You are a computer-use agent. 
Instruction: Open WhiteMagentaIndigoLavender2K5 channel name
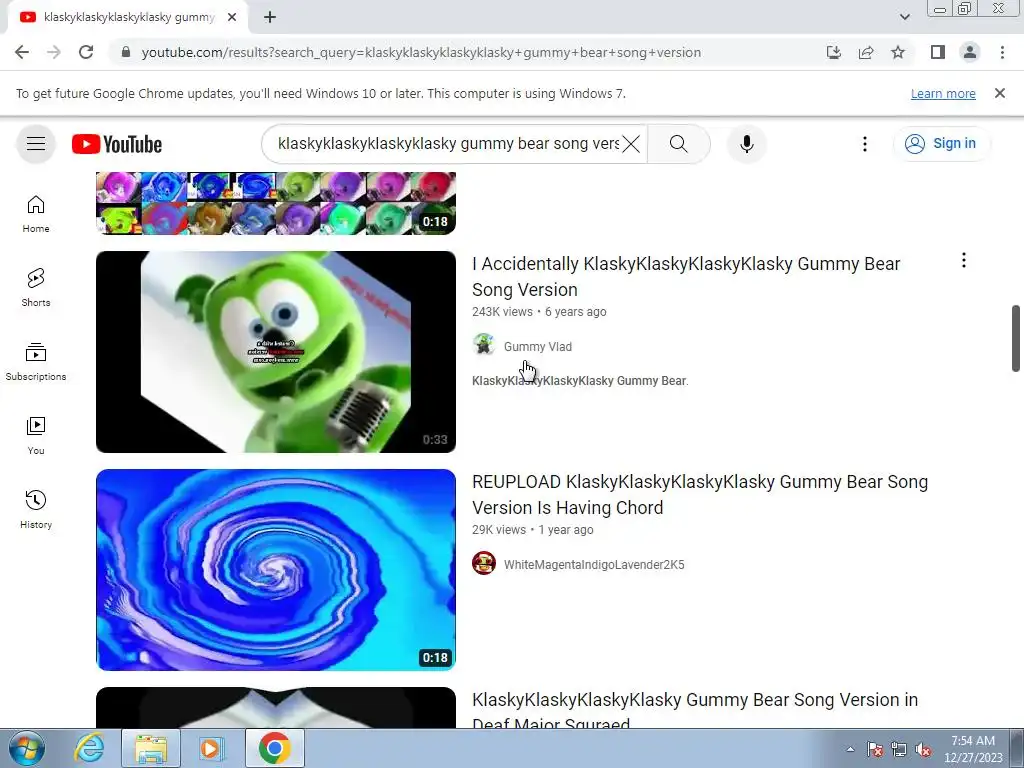[594, 564]
